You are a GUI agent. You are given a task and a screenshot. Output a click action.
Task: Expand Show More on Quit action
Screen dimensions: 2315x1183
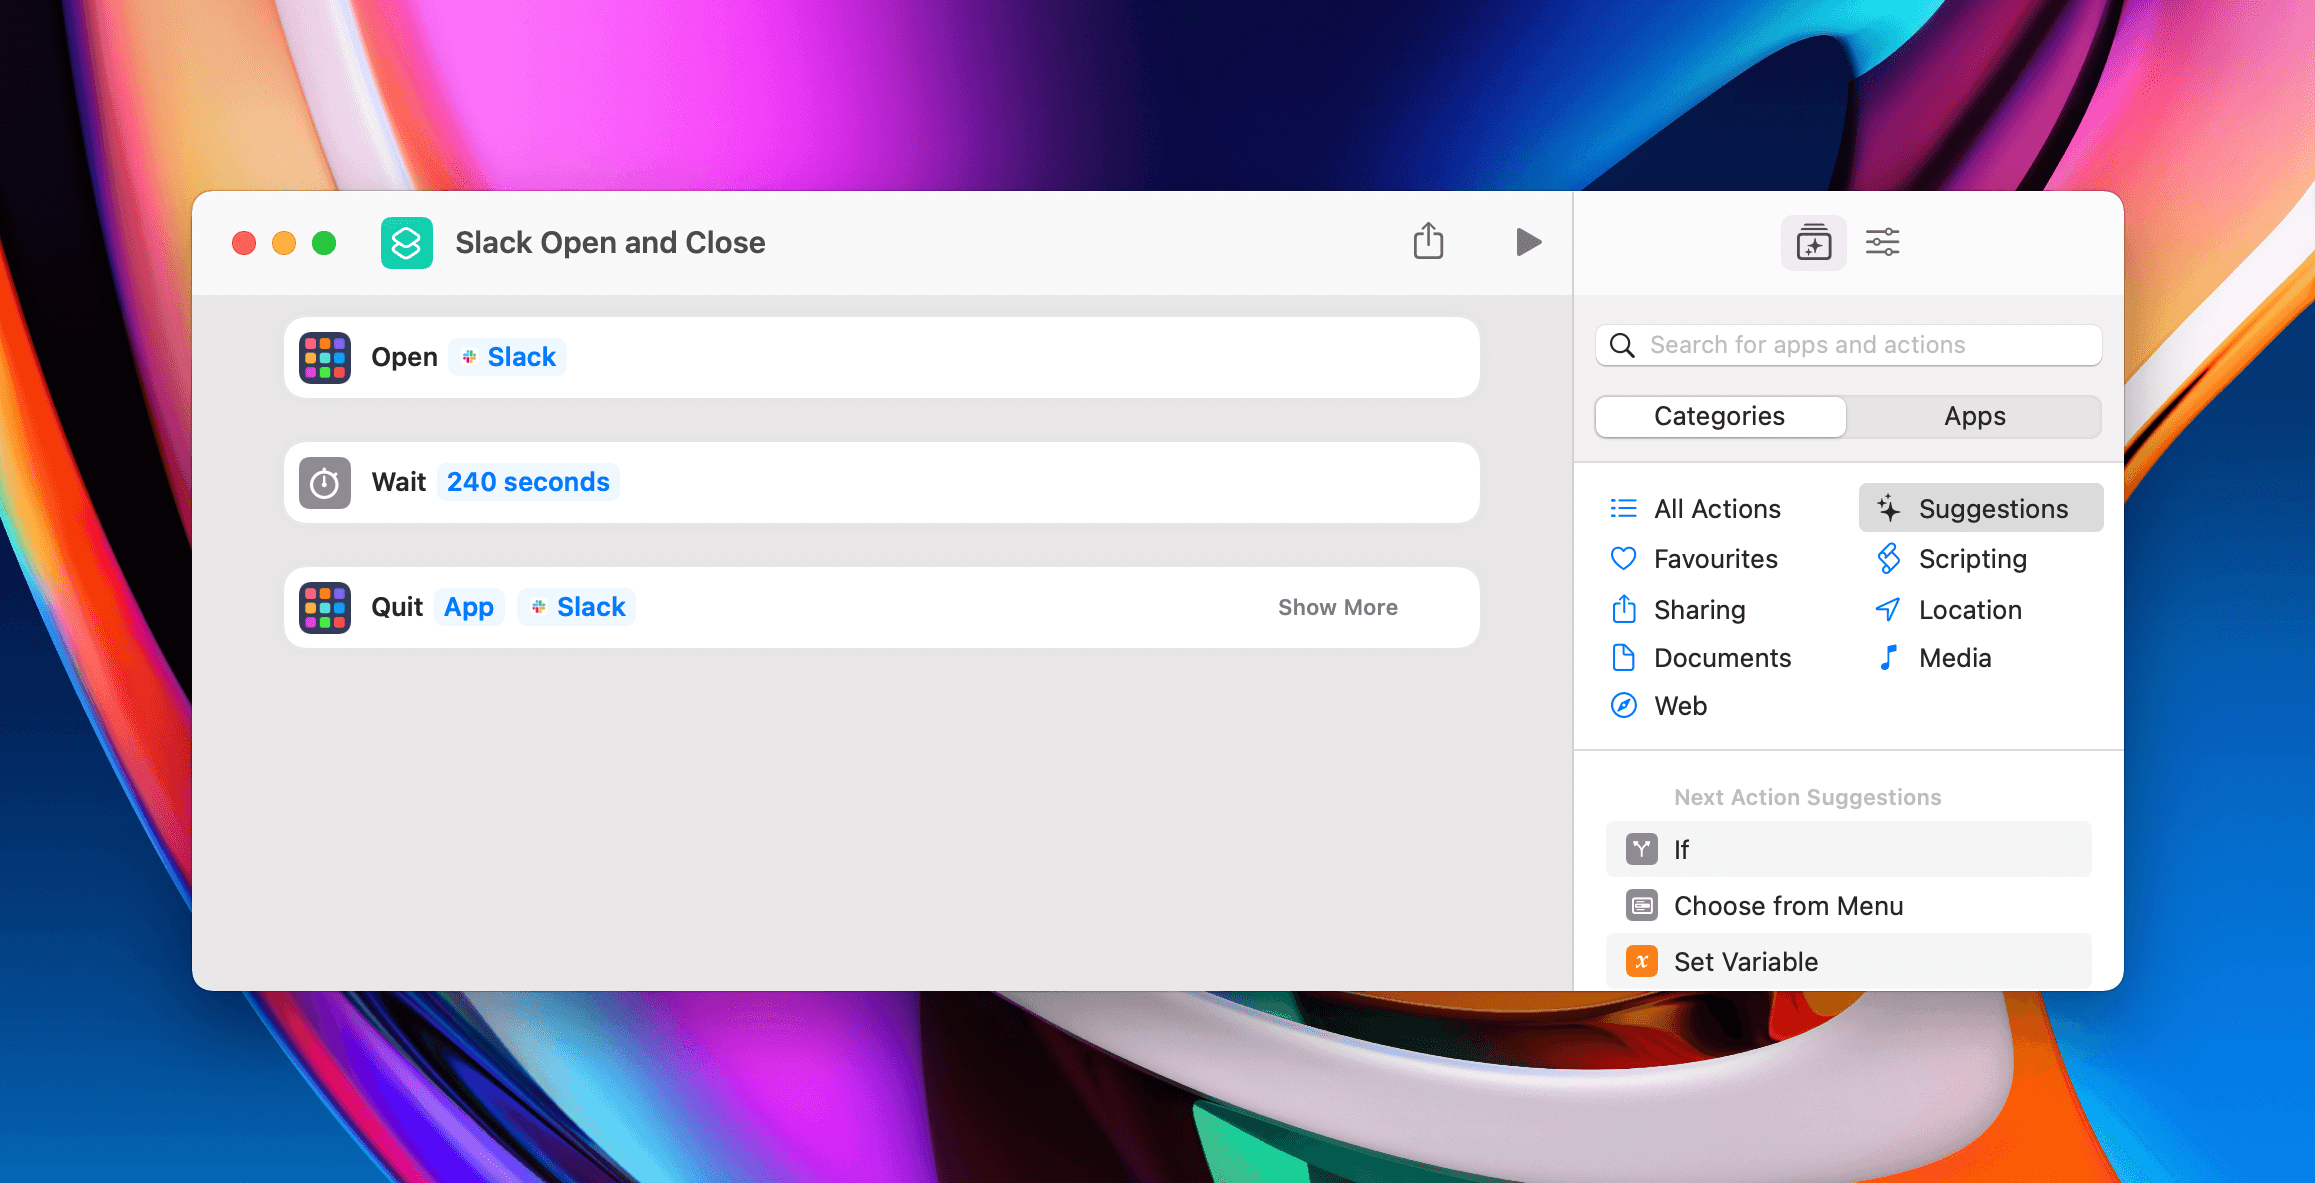click(1337, 607)
